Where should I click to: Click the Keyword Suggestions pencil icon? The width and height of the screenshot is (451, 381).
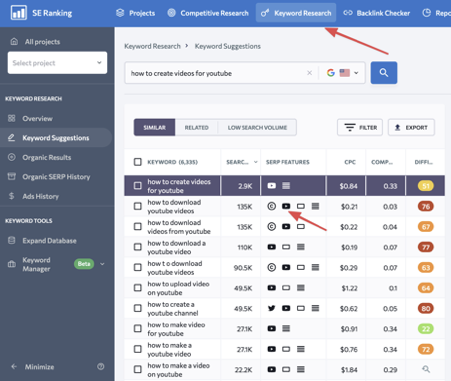[x=12, y=138]
